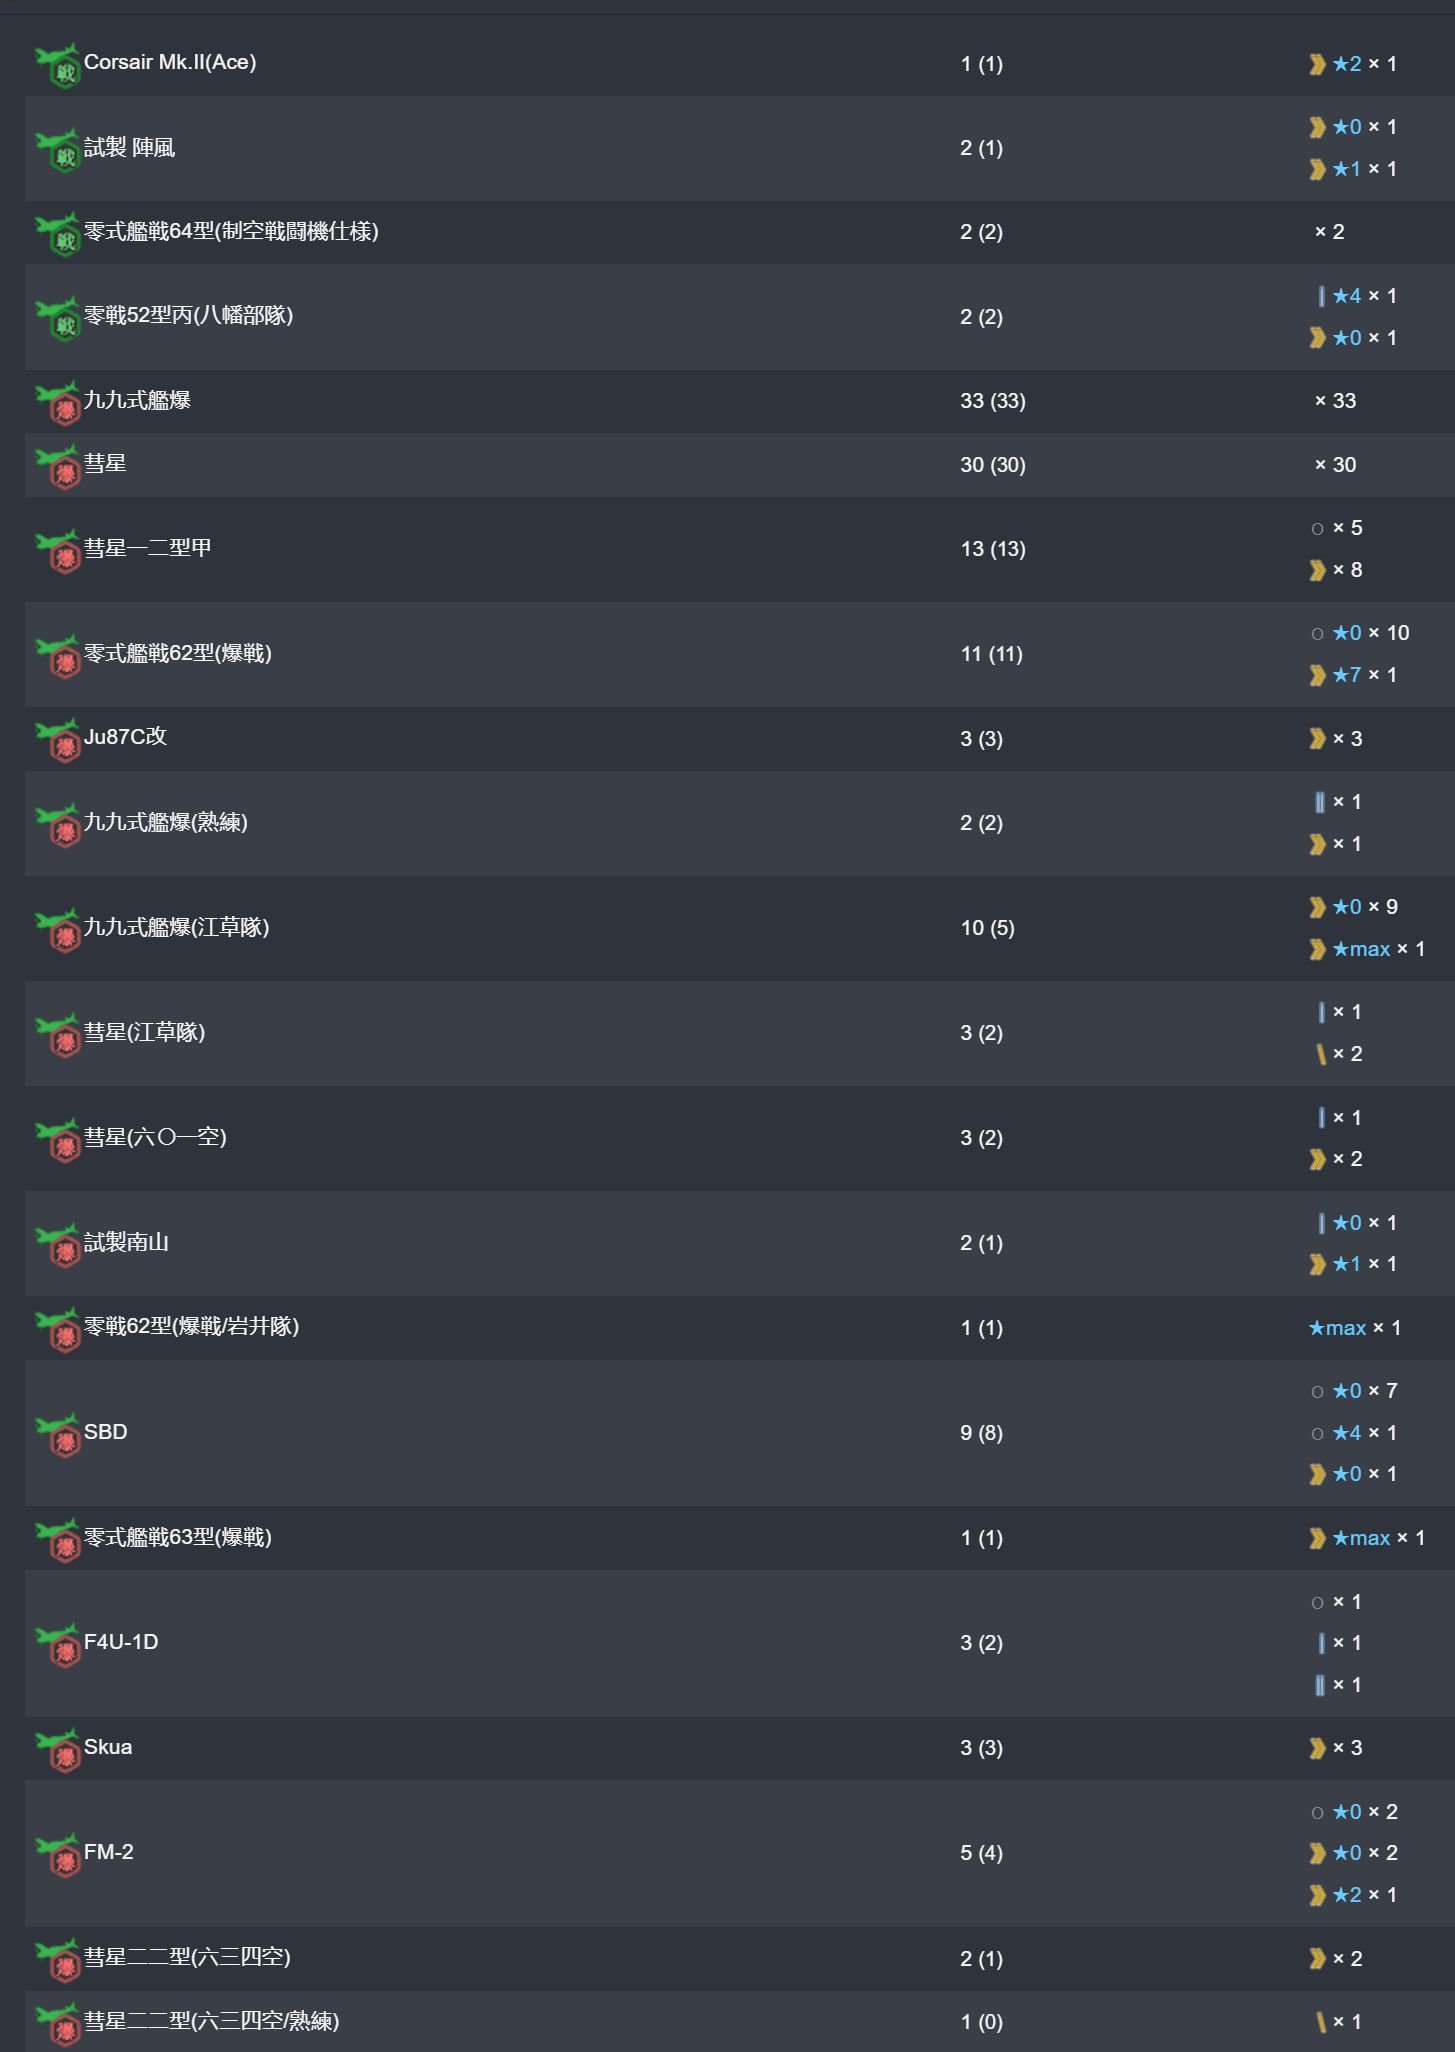The image size is (1455, 2052).
Task: Click the green fighter icon beside 試製 陣風
Action: point(58,150)
